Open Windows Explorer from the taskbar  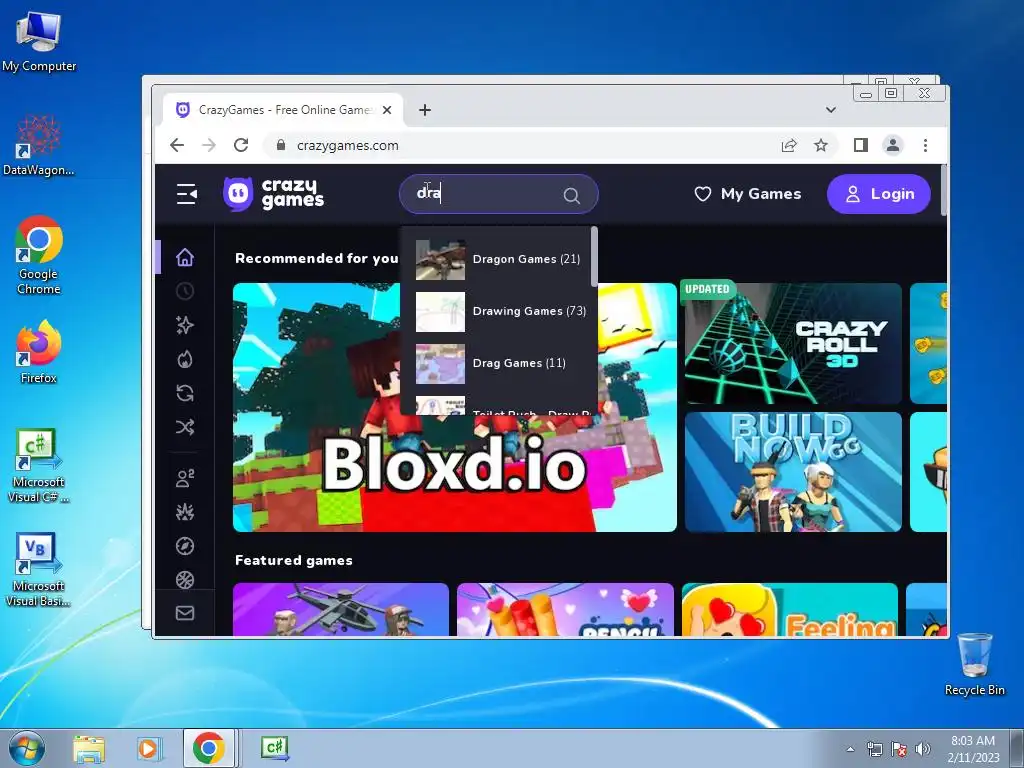89,749
